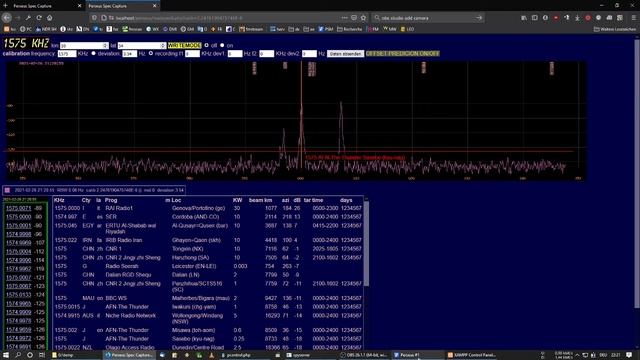The image size is (640, 360).
Task: Select the 'recording' radio button
Action: click(x=151, y=53)
